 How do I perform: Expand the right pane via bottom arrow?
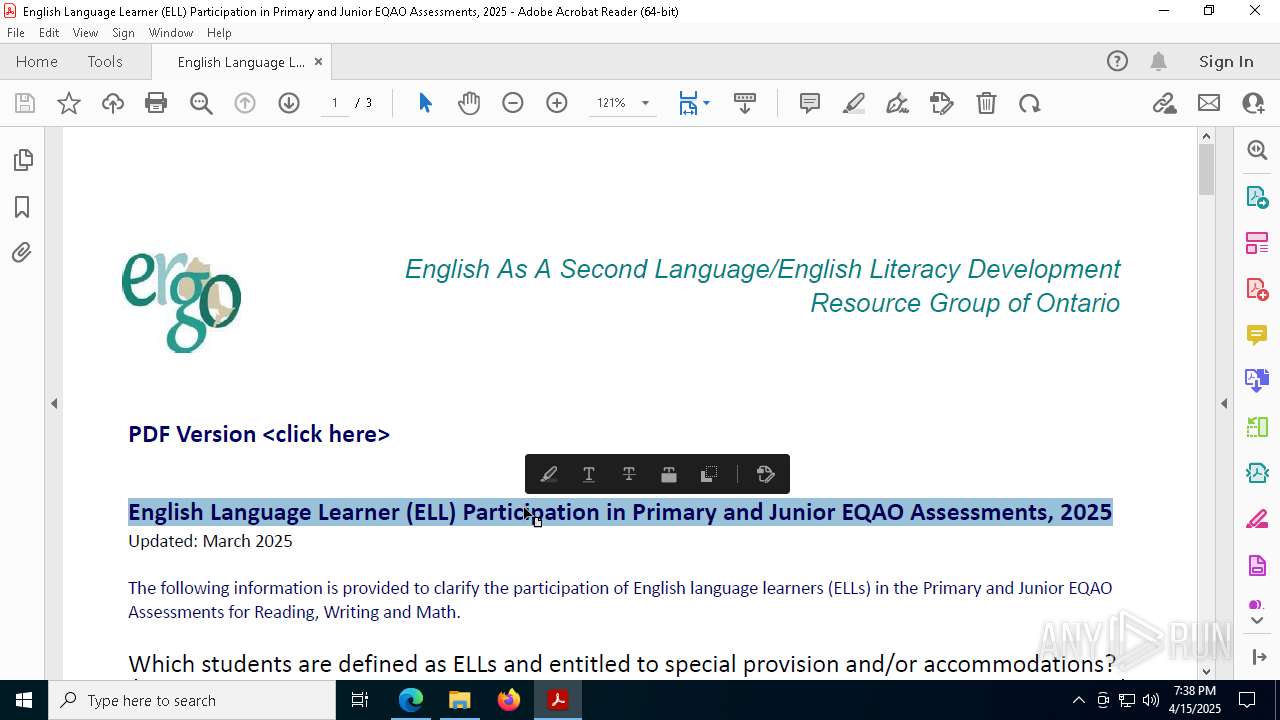click(x=1258, y=657)
